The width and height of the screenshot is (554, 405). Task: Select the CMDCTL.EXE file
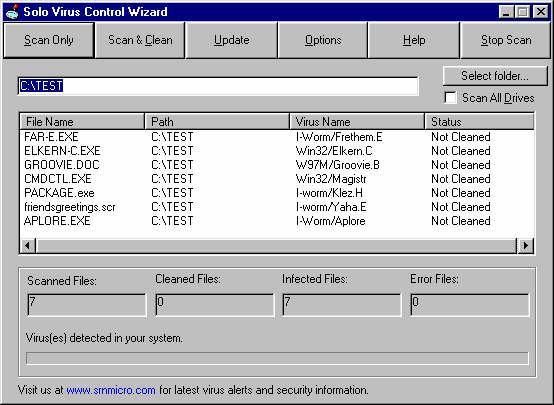(x=58, y=179)
